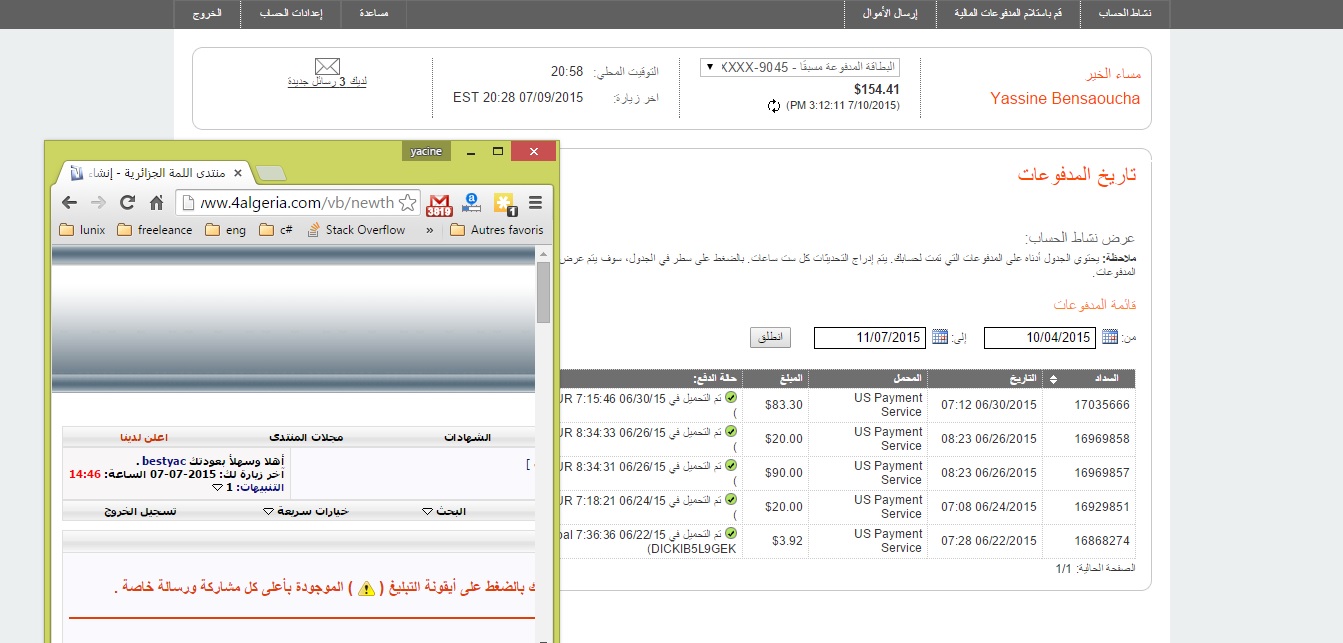The width and height of the screenshot is (1343, 643).
Task: Bookmark this page with the star icon
Action: point(407,203)
